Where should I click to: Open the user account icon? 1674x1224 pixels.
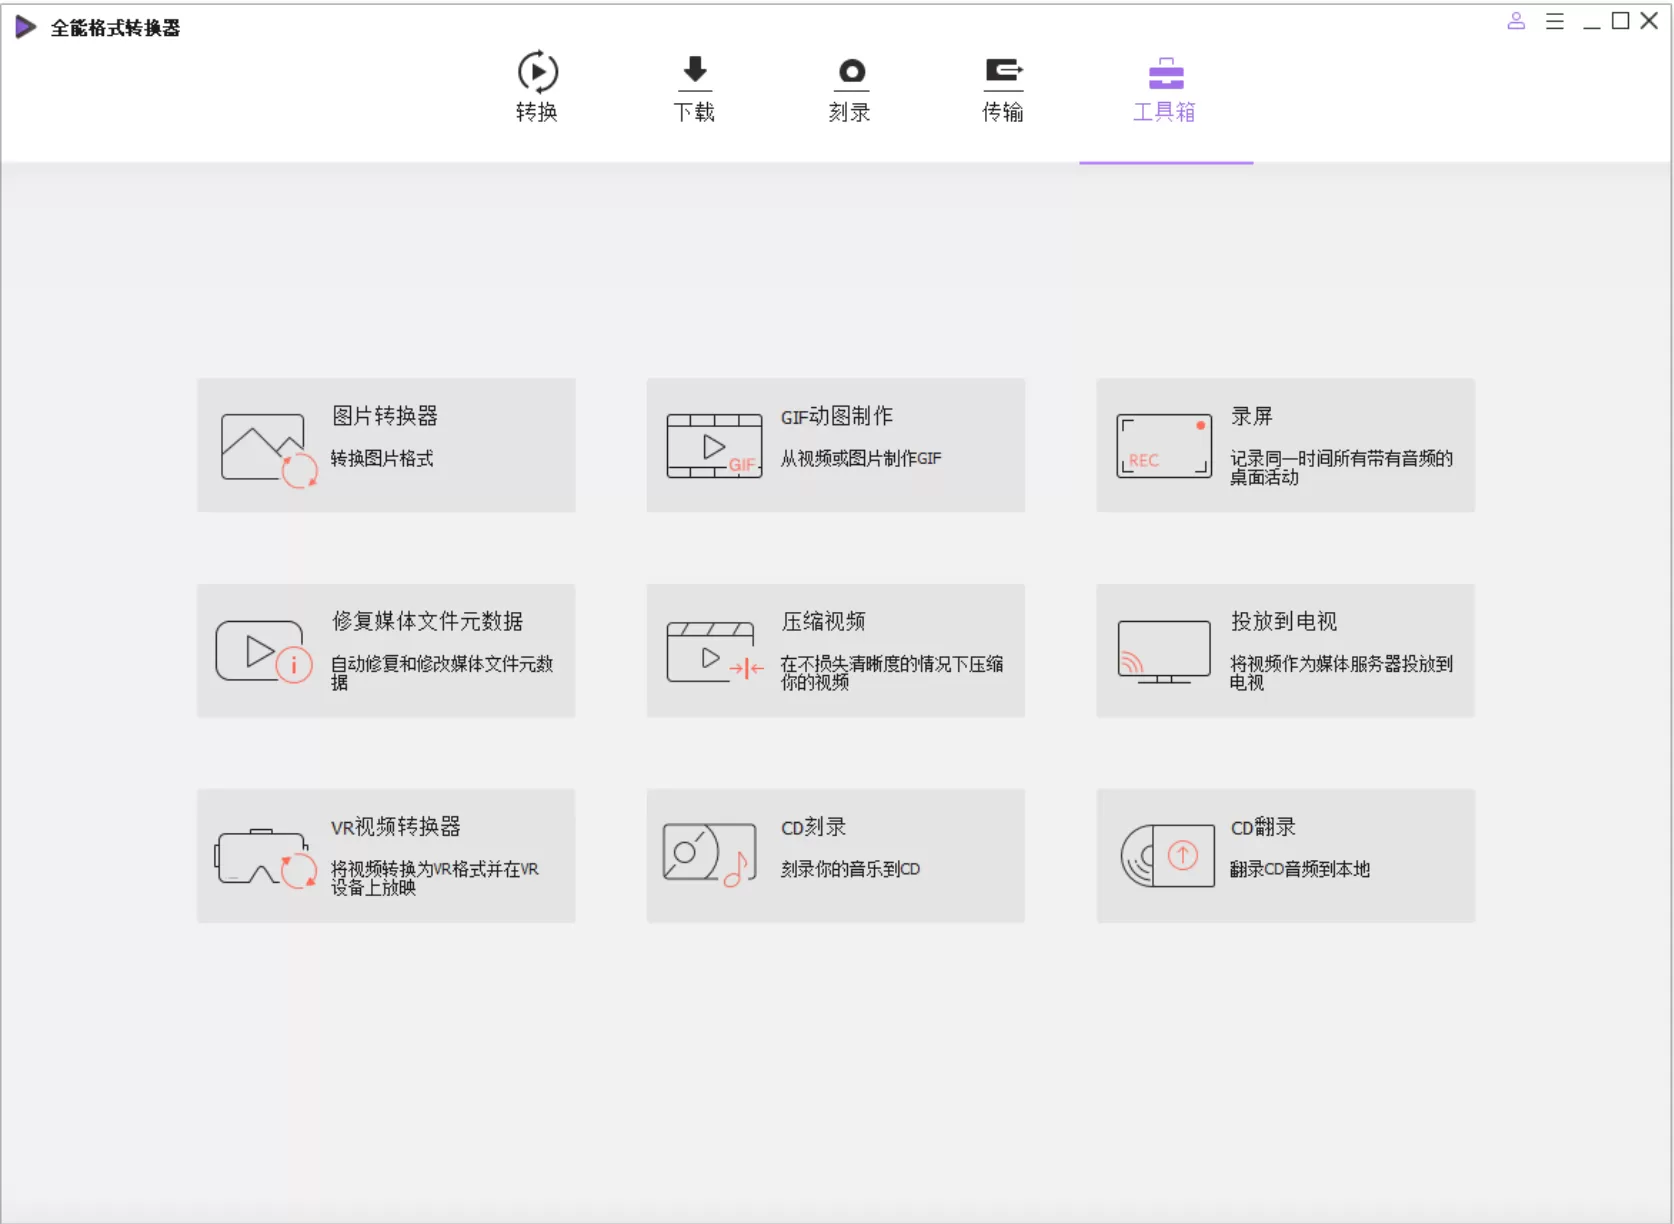click(1516, 21)
